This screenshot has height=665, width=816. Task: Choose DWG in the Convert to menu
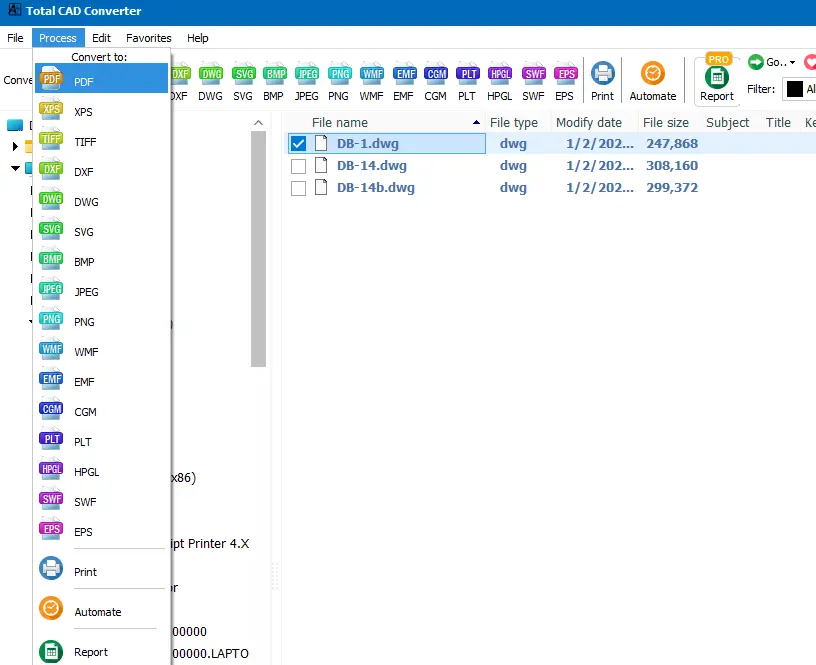tap(101, 202)
